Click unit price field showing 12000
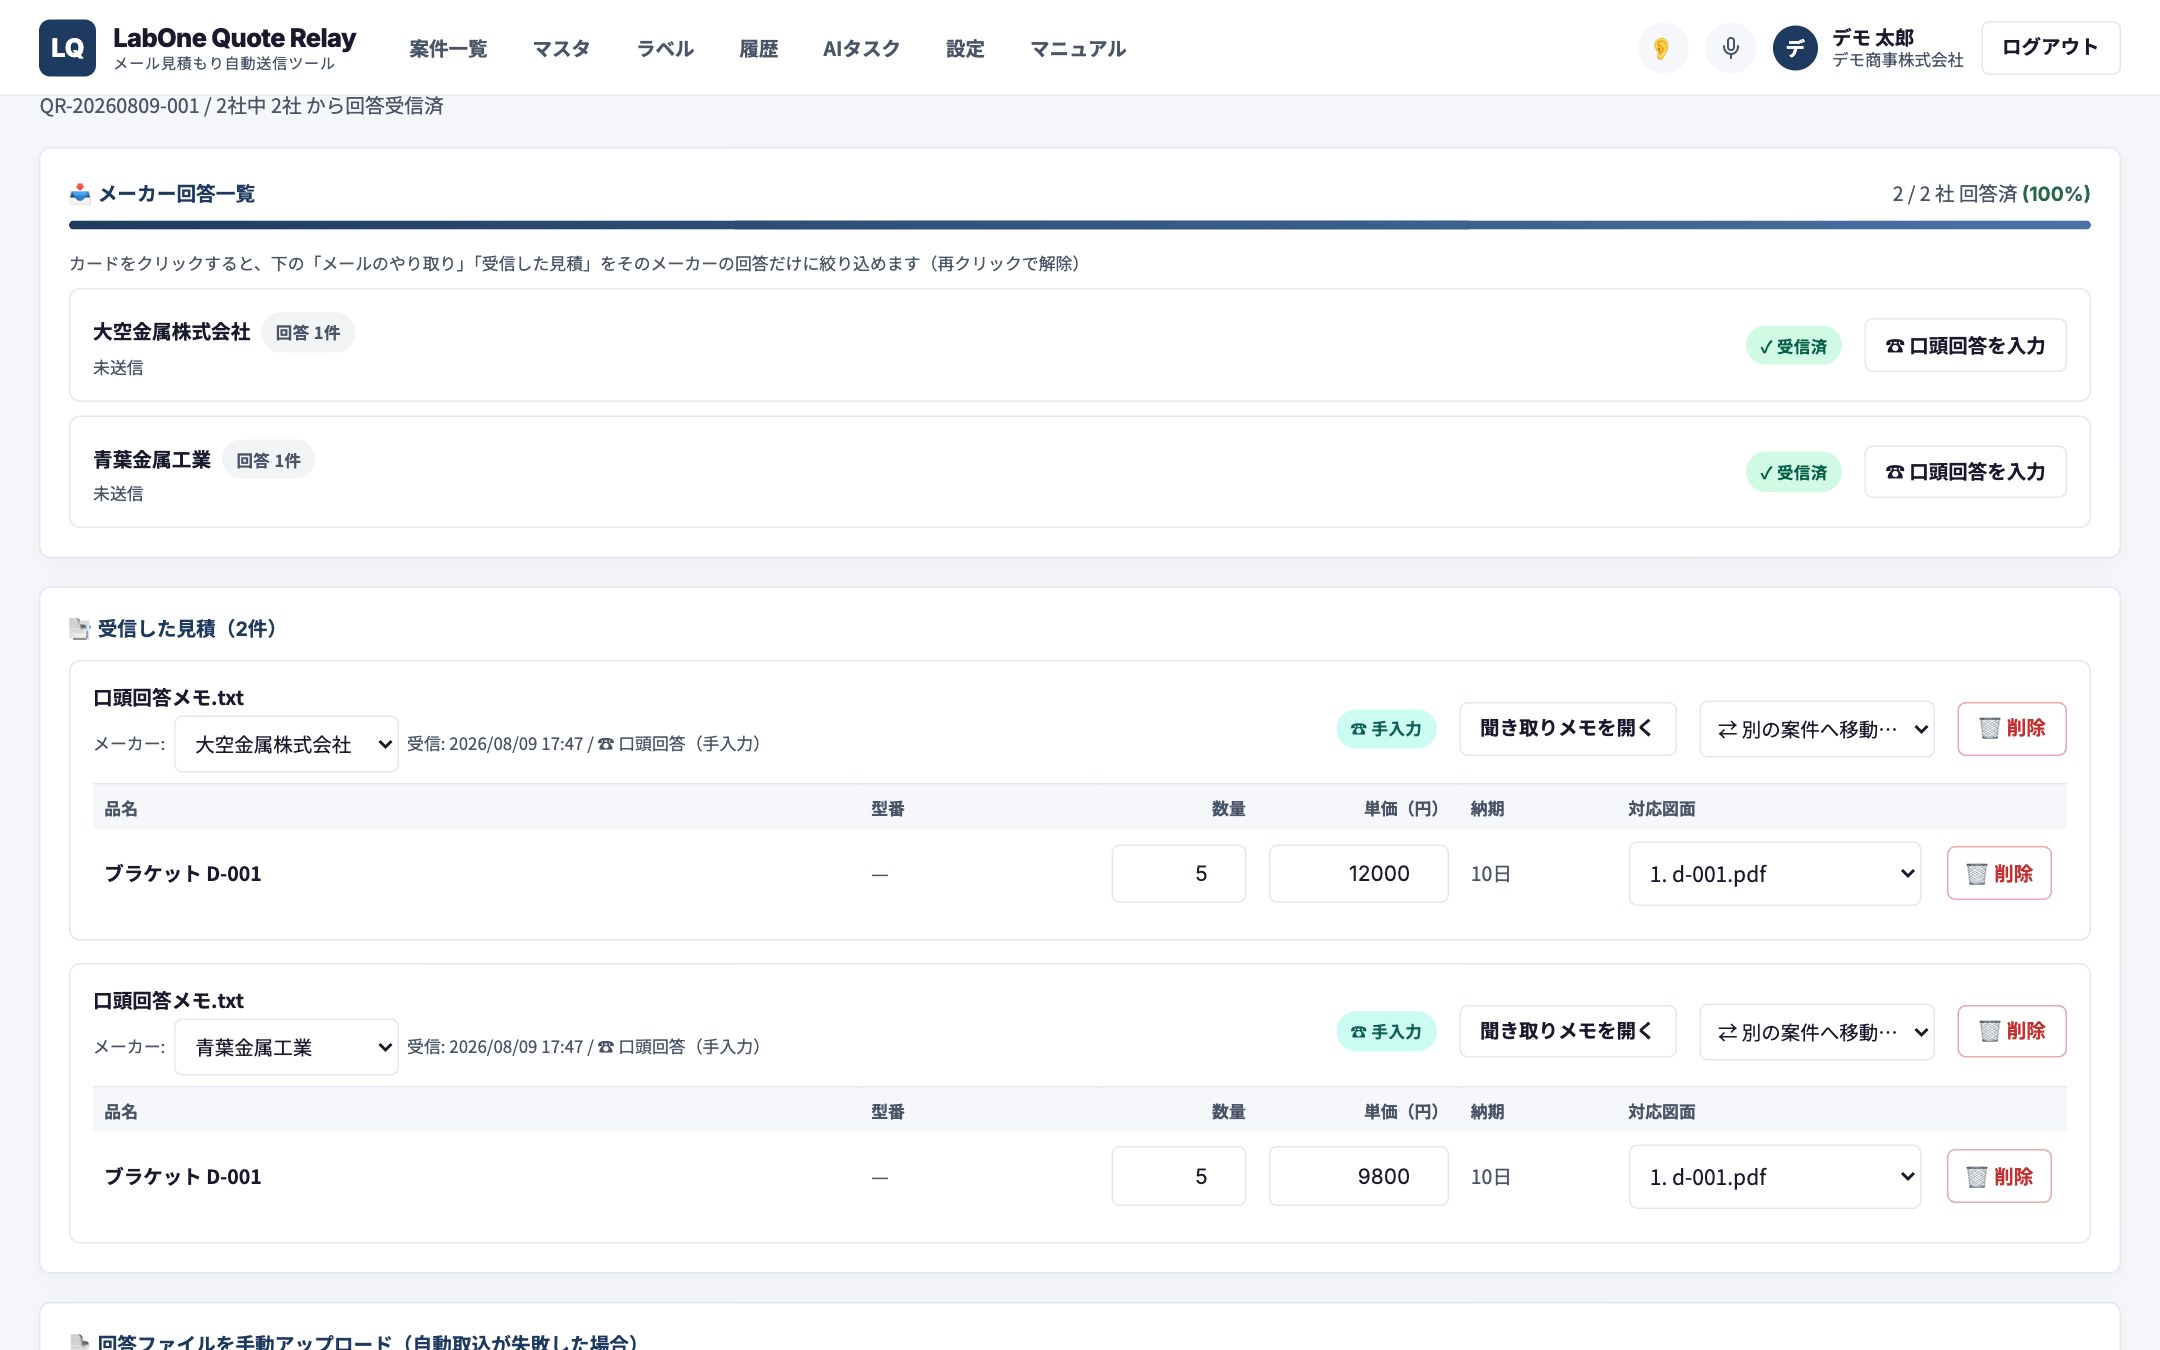This screenshot has width=2160, height=1350. tap(1359, 874)
